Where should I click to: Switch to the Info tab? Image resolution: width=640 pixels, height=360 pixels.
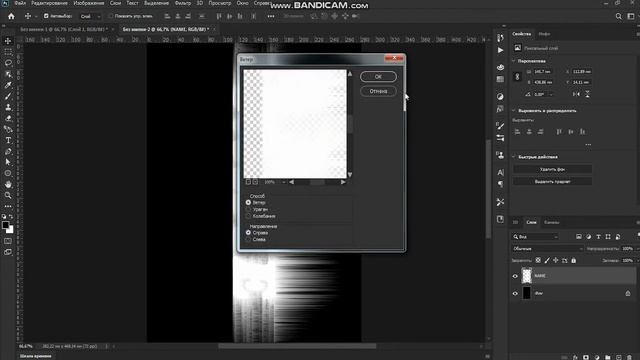click(x=544, y=34)
